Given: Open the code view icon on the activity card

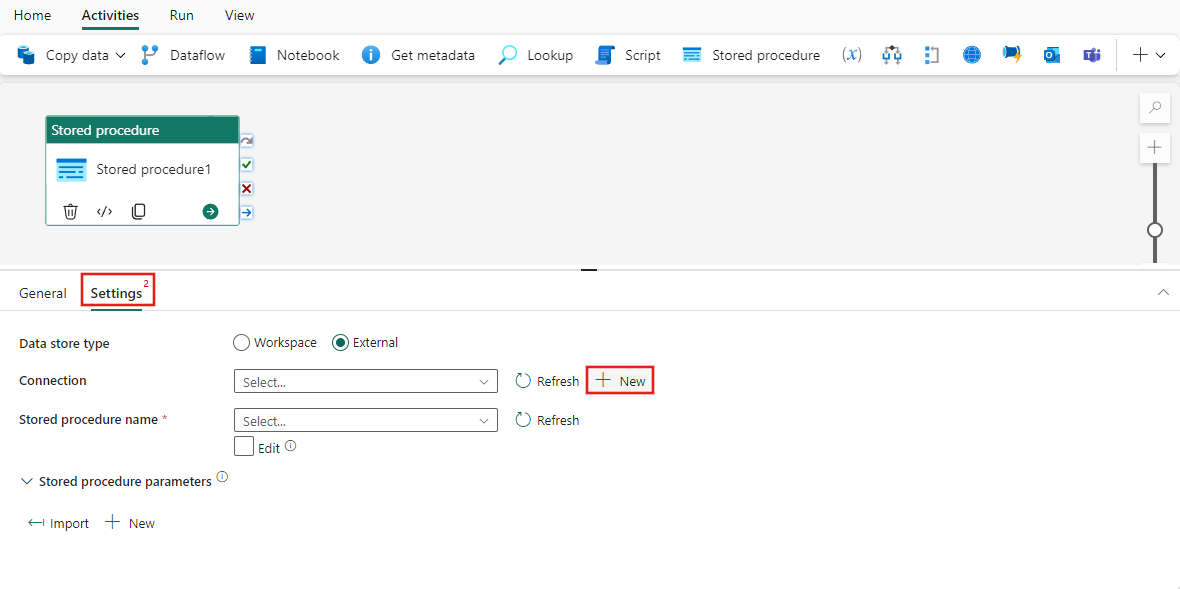Looking at the screenshot, I should 104,211.
